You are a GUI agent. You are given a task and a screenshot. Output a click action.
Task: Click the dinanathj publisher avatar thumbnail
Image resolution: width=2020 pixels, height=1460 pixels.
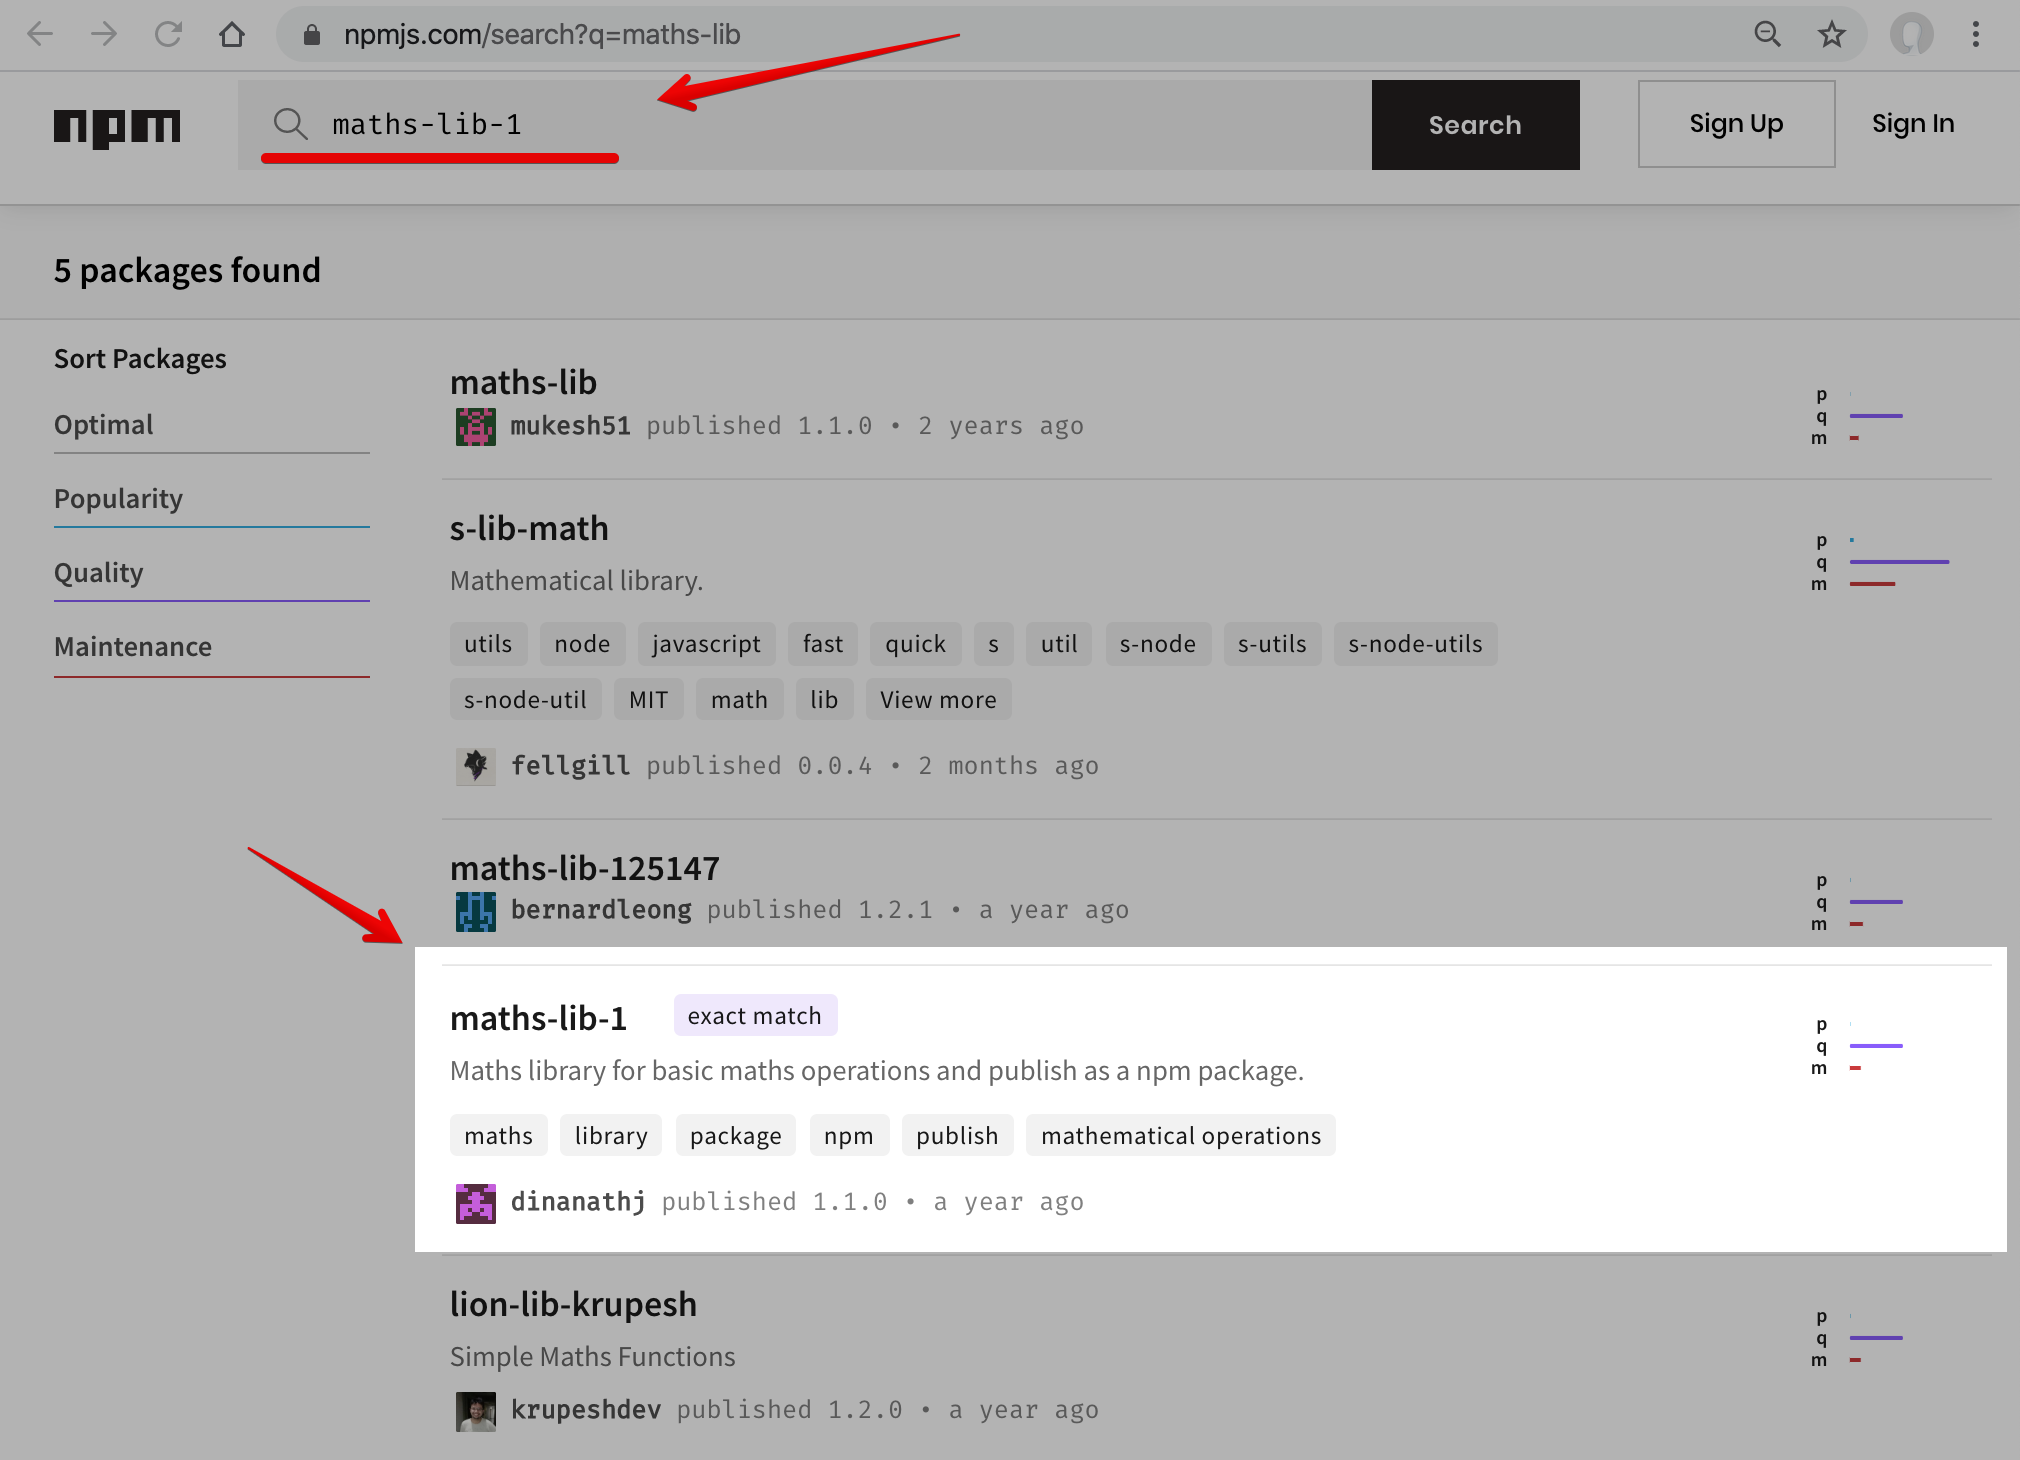pos(472,1201)
